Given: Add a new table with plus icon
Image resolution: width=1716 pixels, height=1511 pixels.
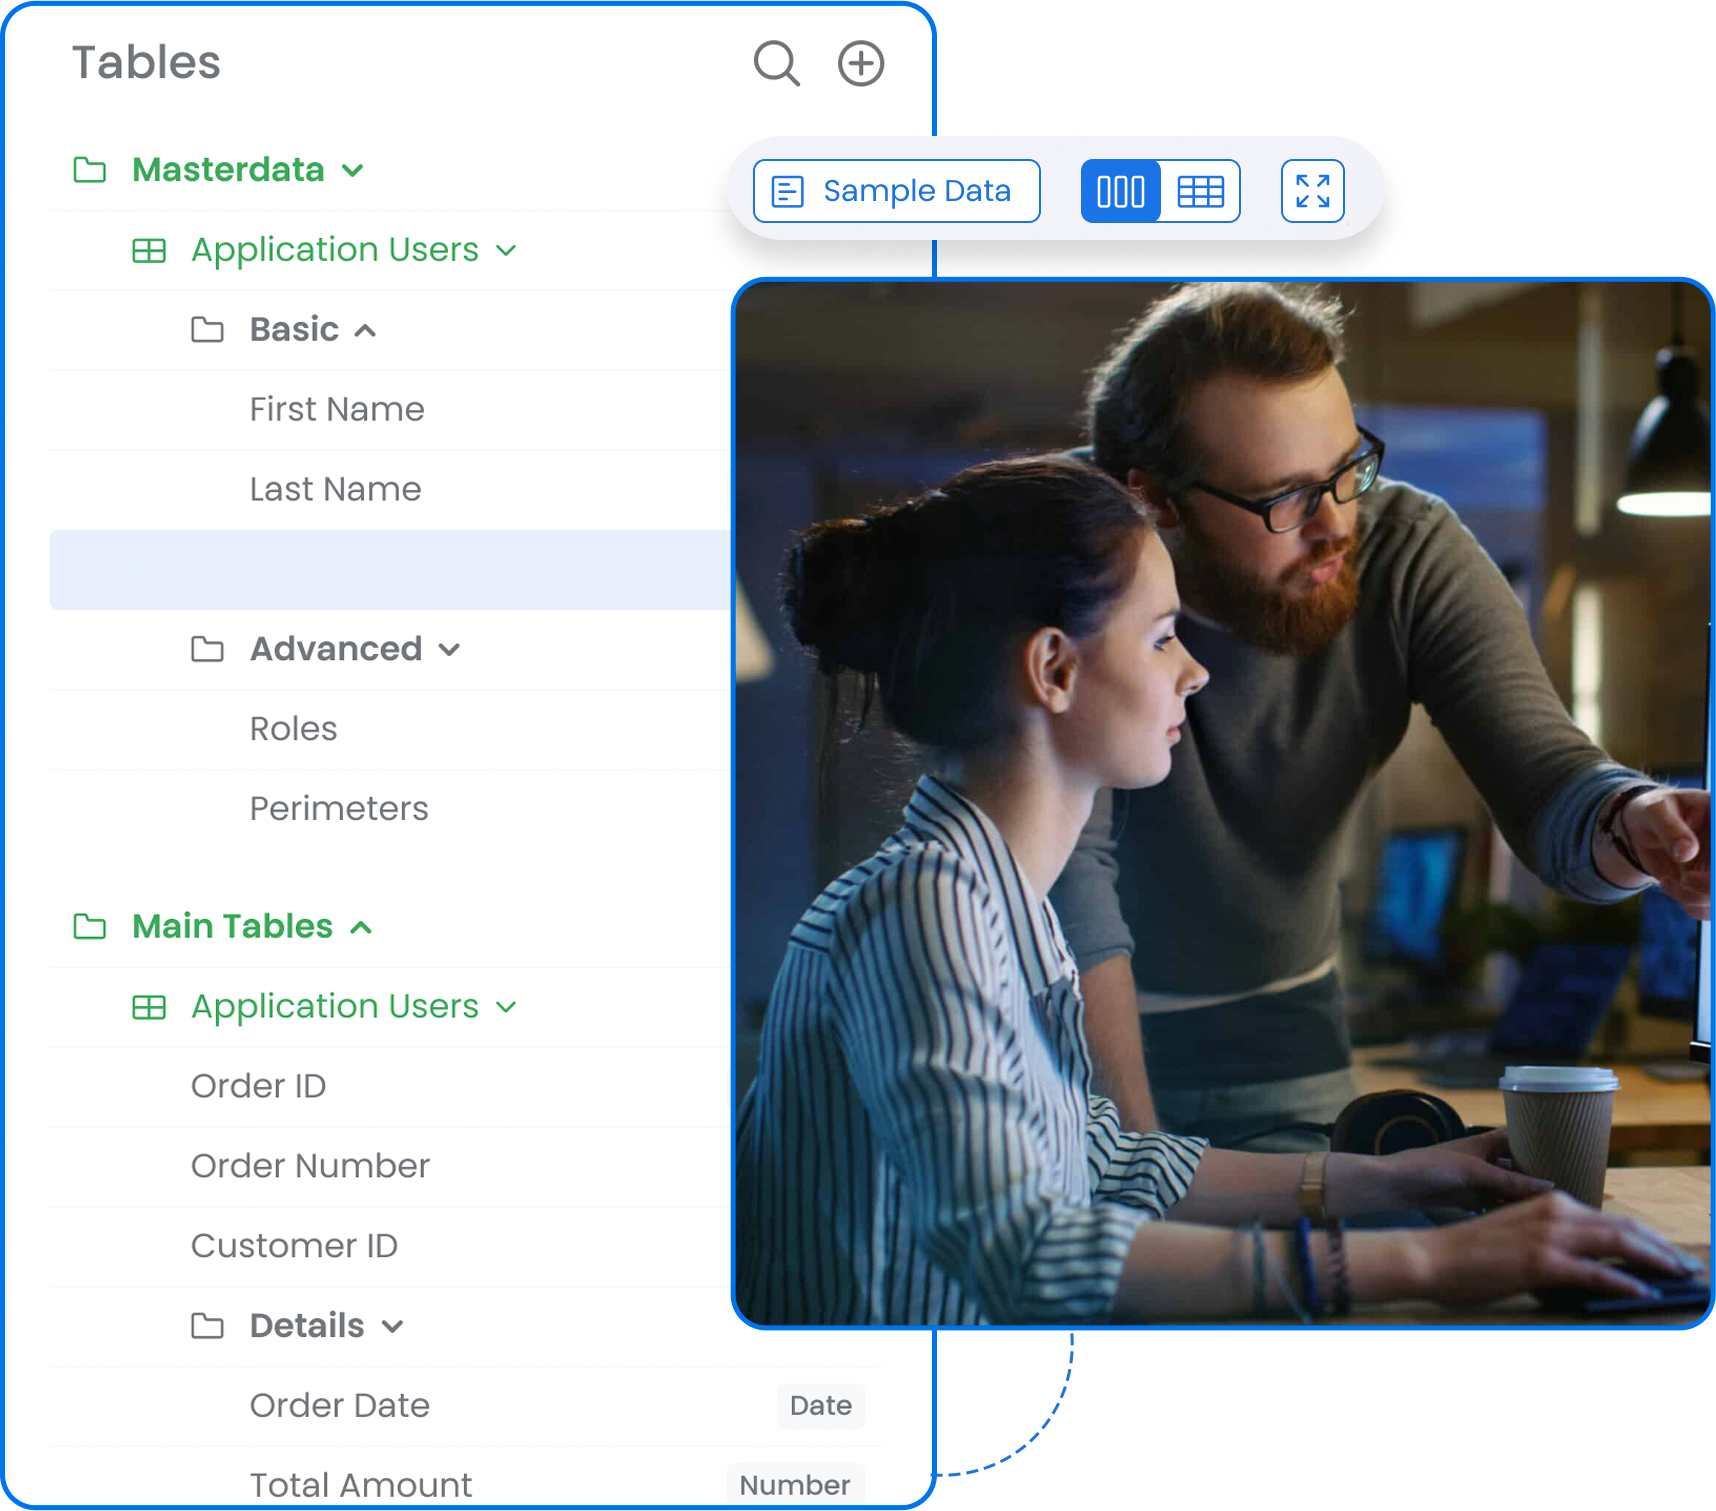Looking at the screenshot, I should (x=860, y=64).
